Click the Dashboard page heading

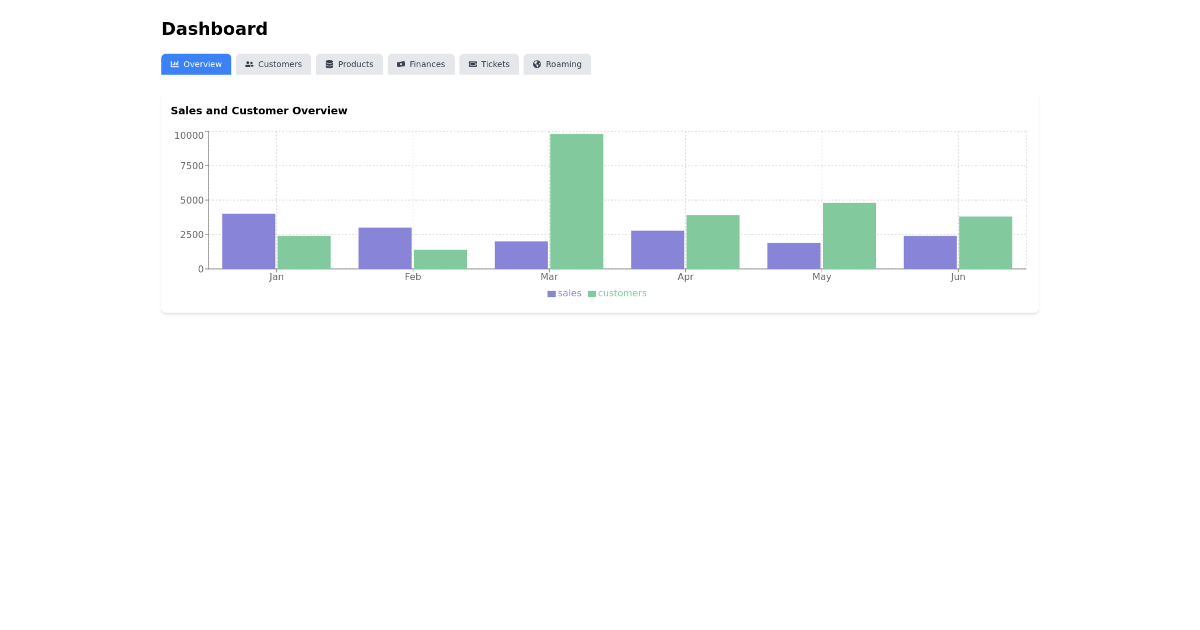coord(214,29)
